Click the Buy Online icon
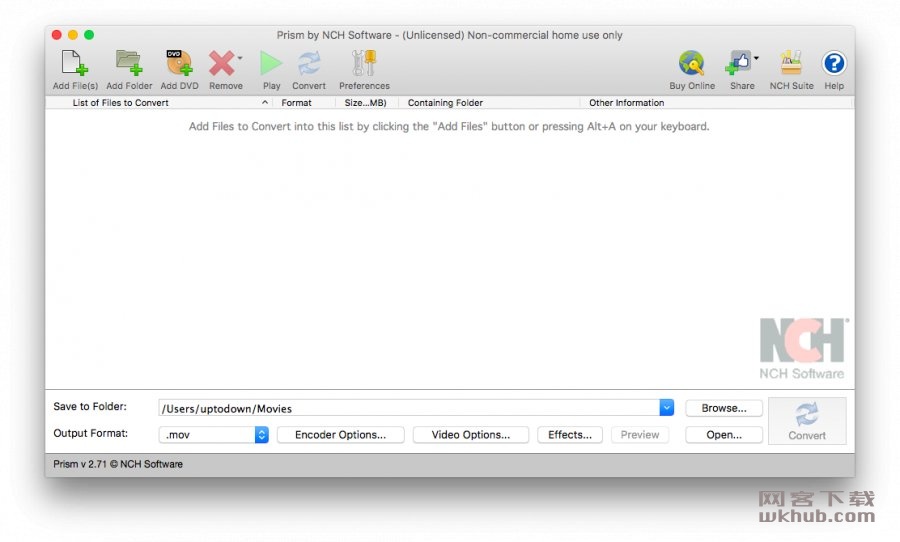 click(x=692, y=63)
